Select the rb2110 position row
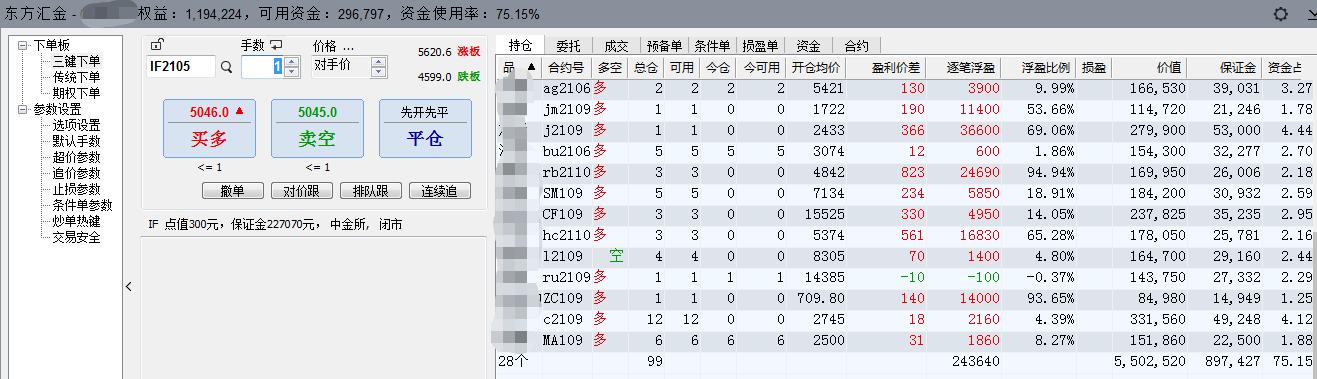The width and height of the screenshot is (1317, 379). [x=905, y=172]
